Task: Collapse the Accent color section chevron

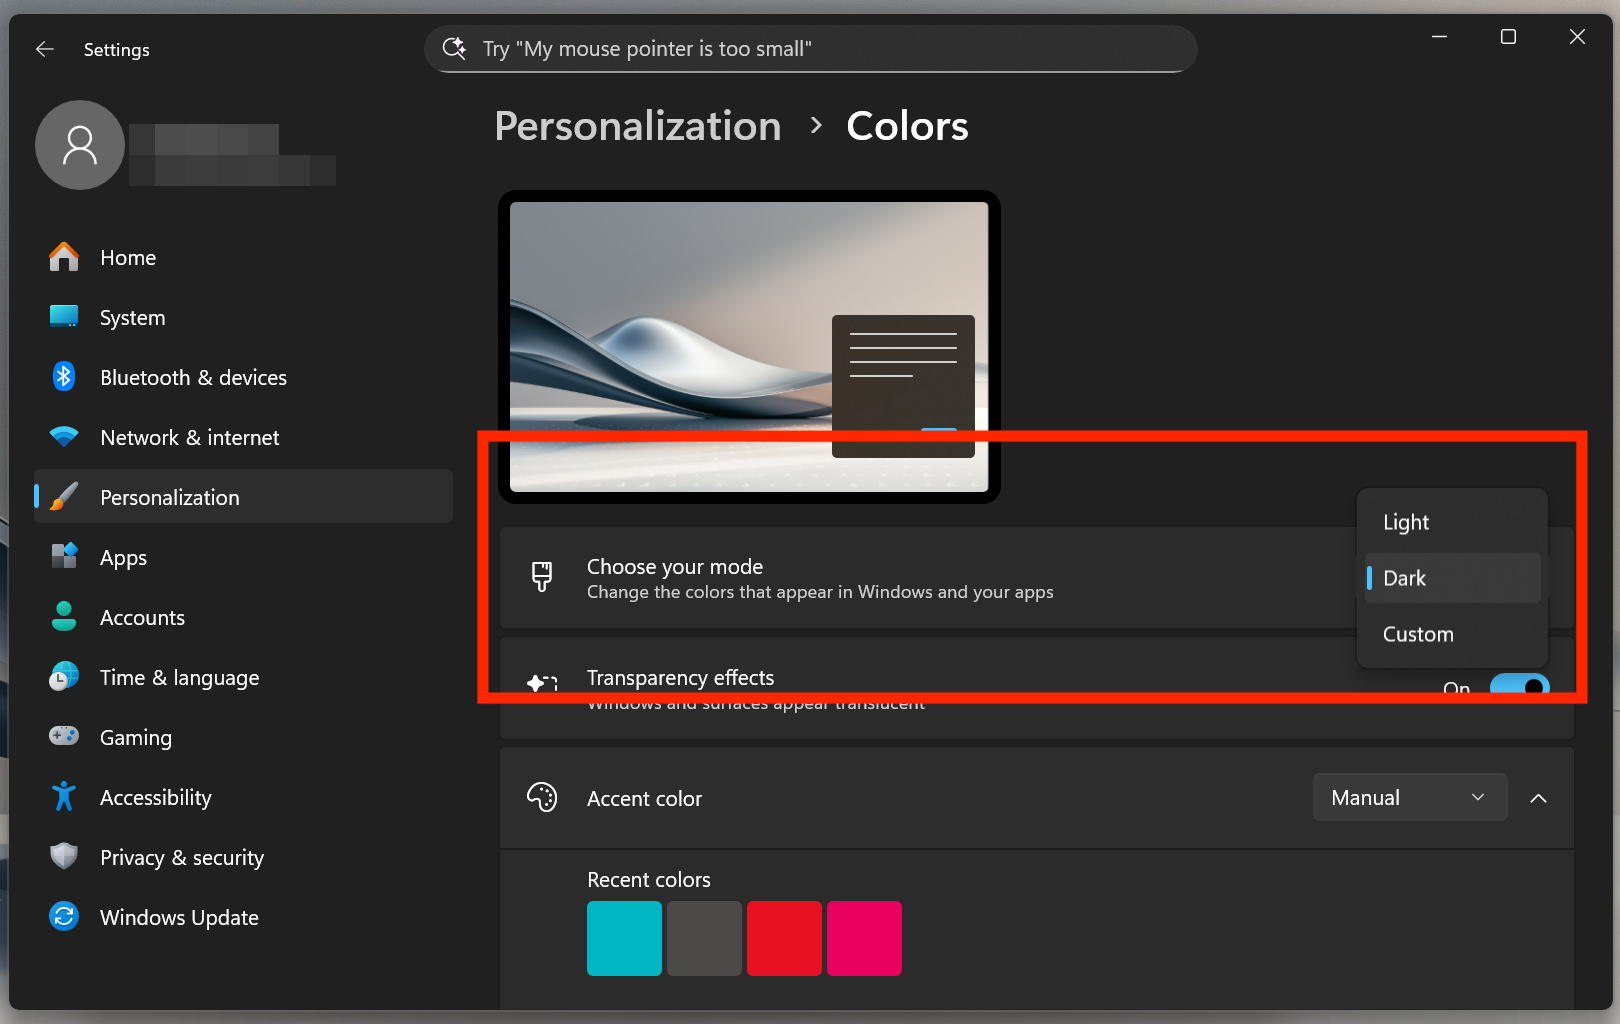Action: coord(1538,798)
